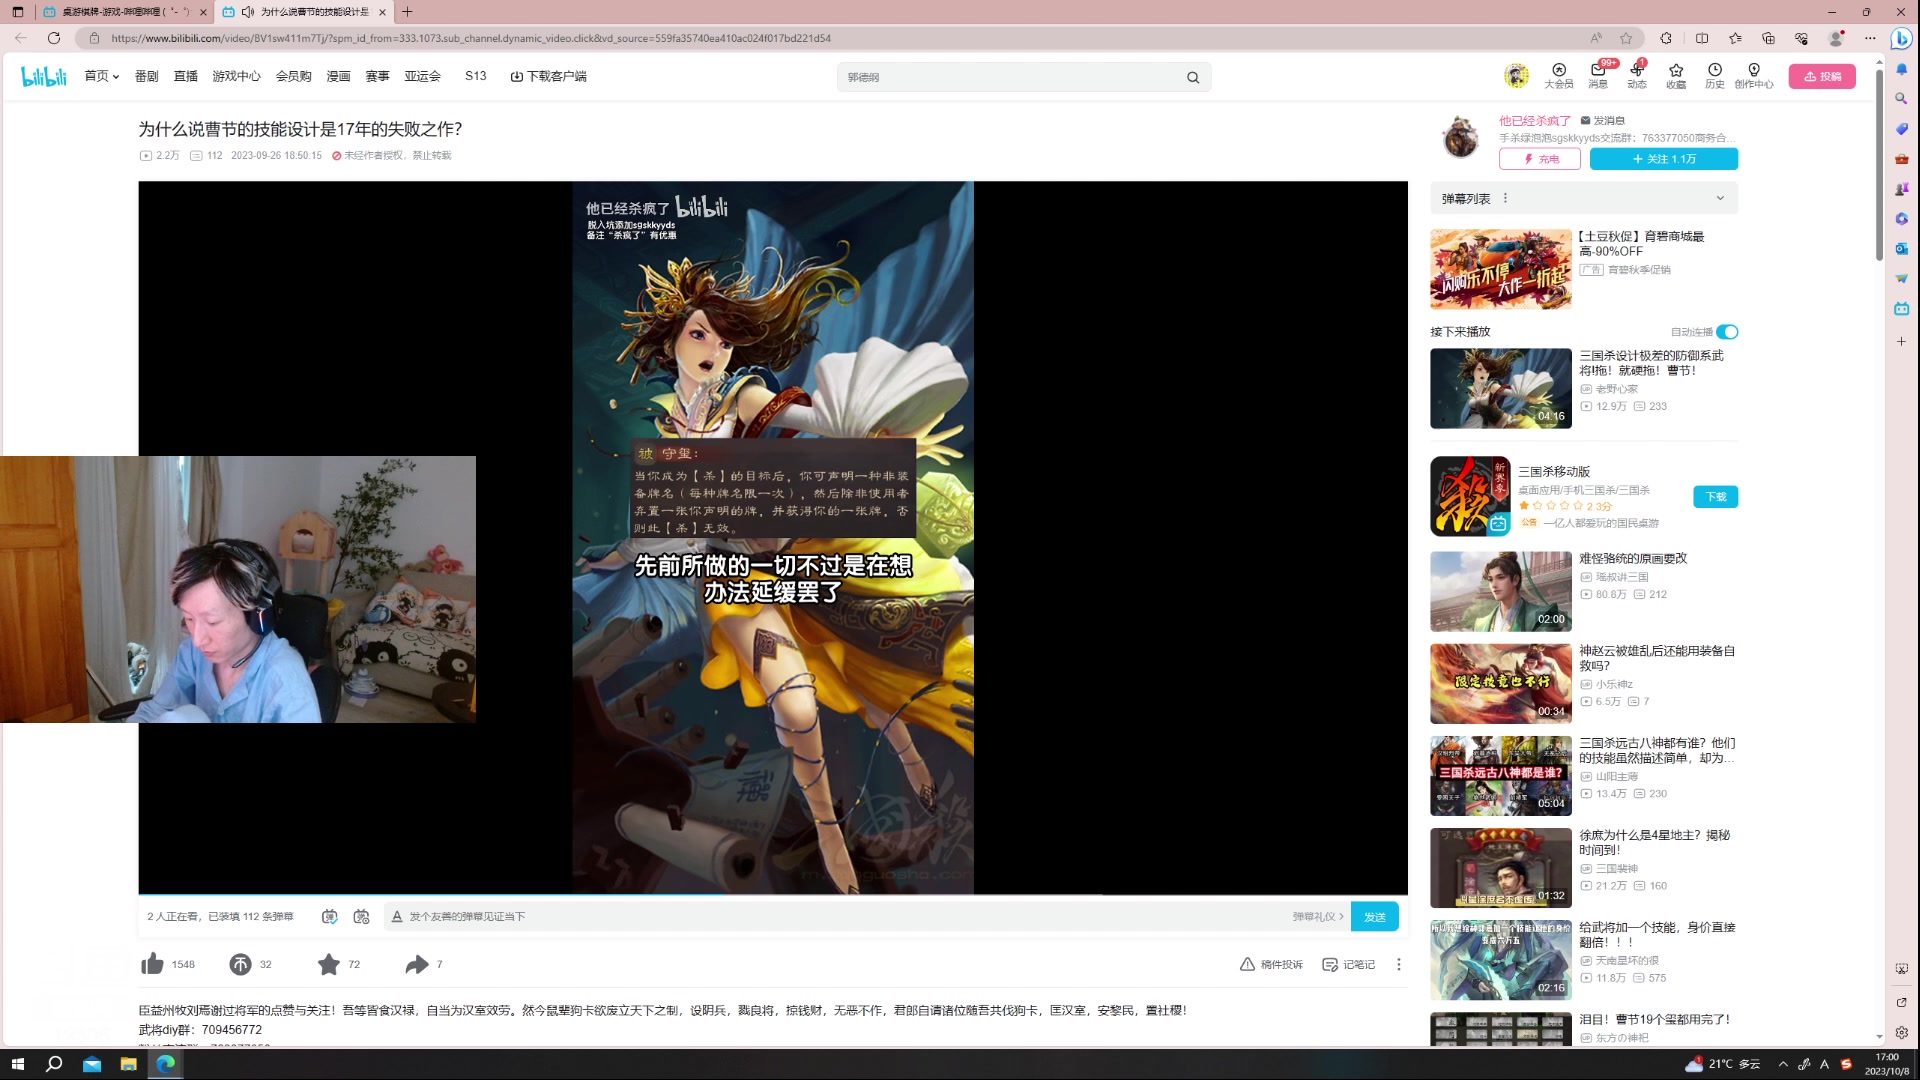
Task: Share the video with the arrow icon
Action: 417,964
